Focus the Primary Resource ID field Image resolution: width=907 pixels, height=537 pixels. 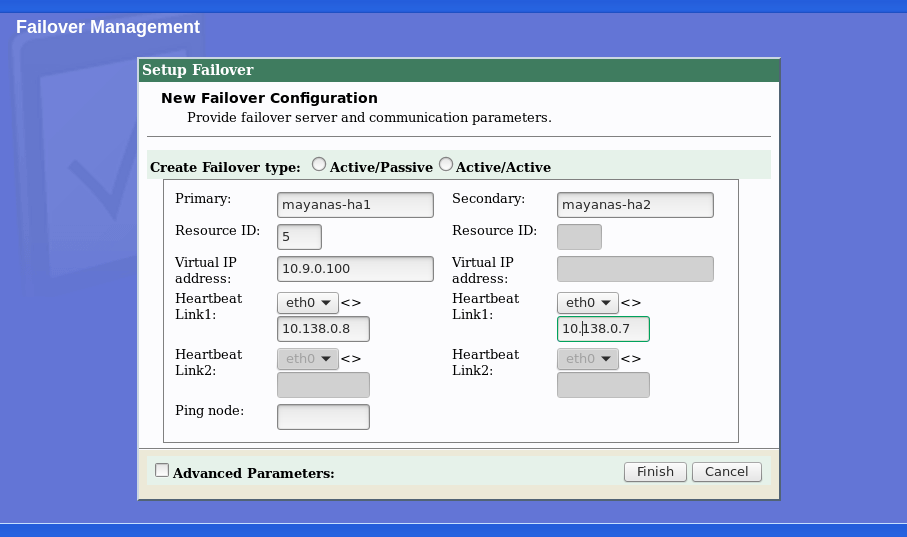pos(299,237)
